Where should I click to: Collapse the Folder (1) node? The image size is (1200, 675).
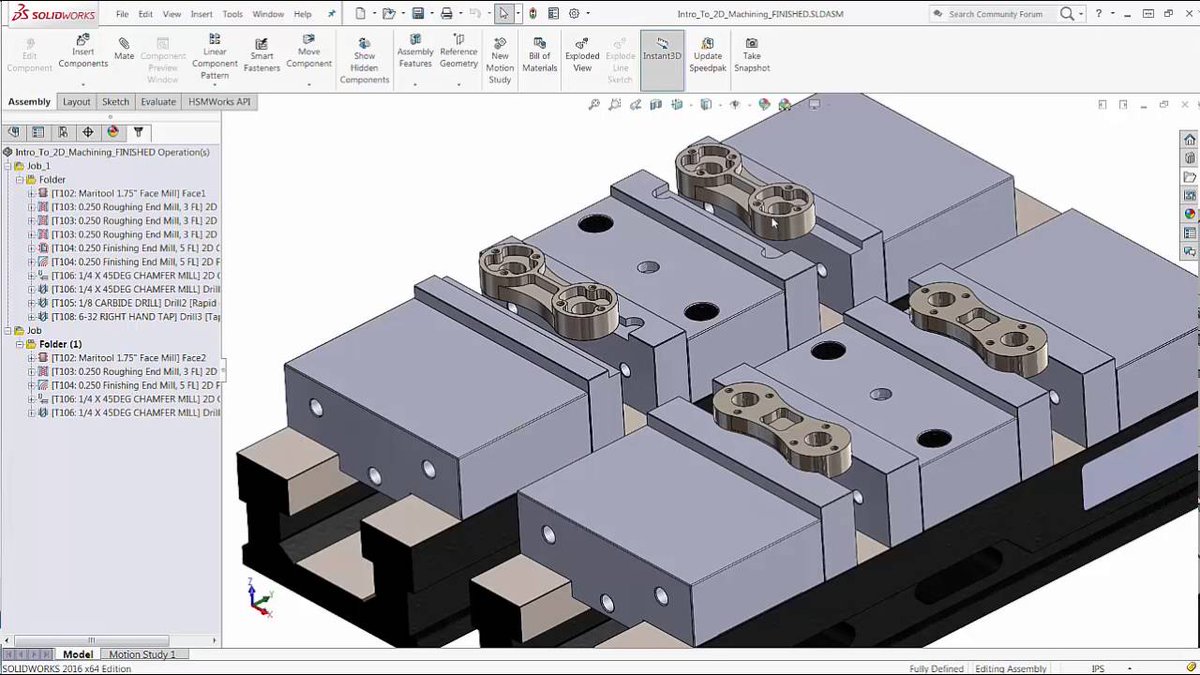coord(19,344)
